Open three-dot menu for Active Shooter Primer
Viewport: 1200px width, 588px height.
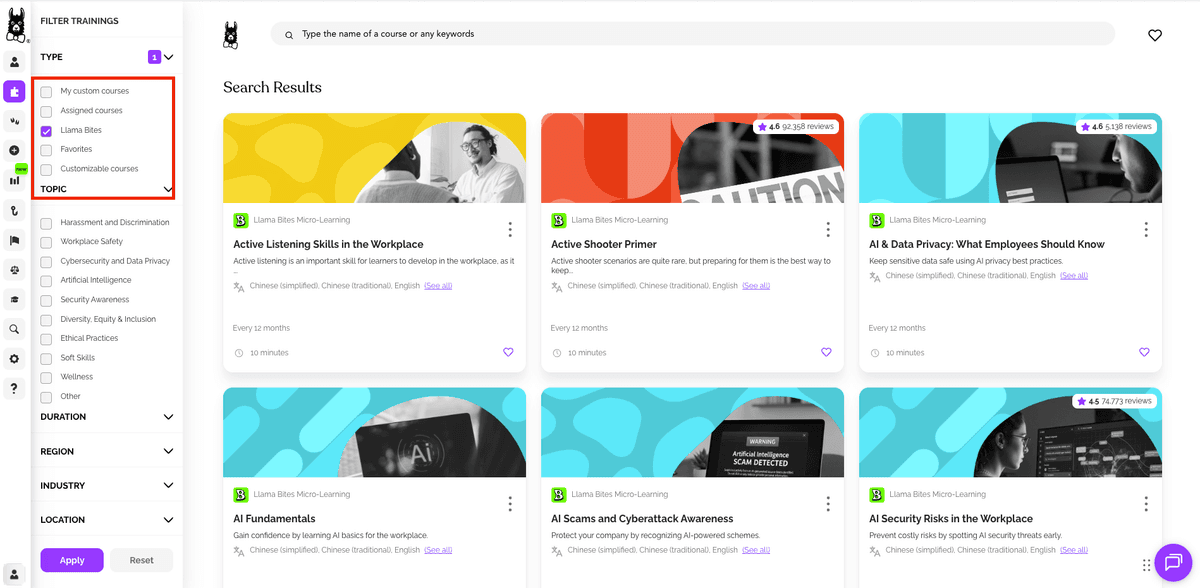[828, 230]
